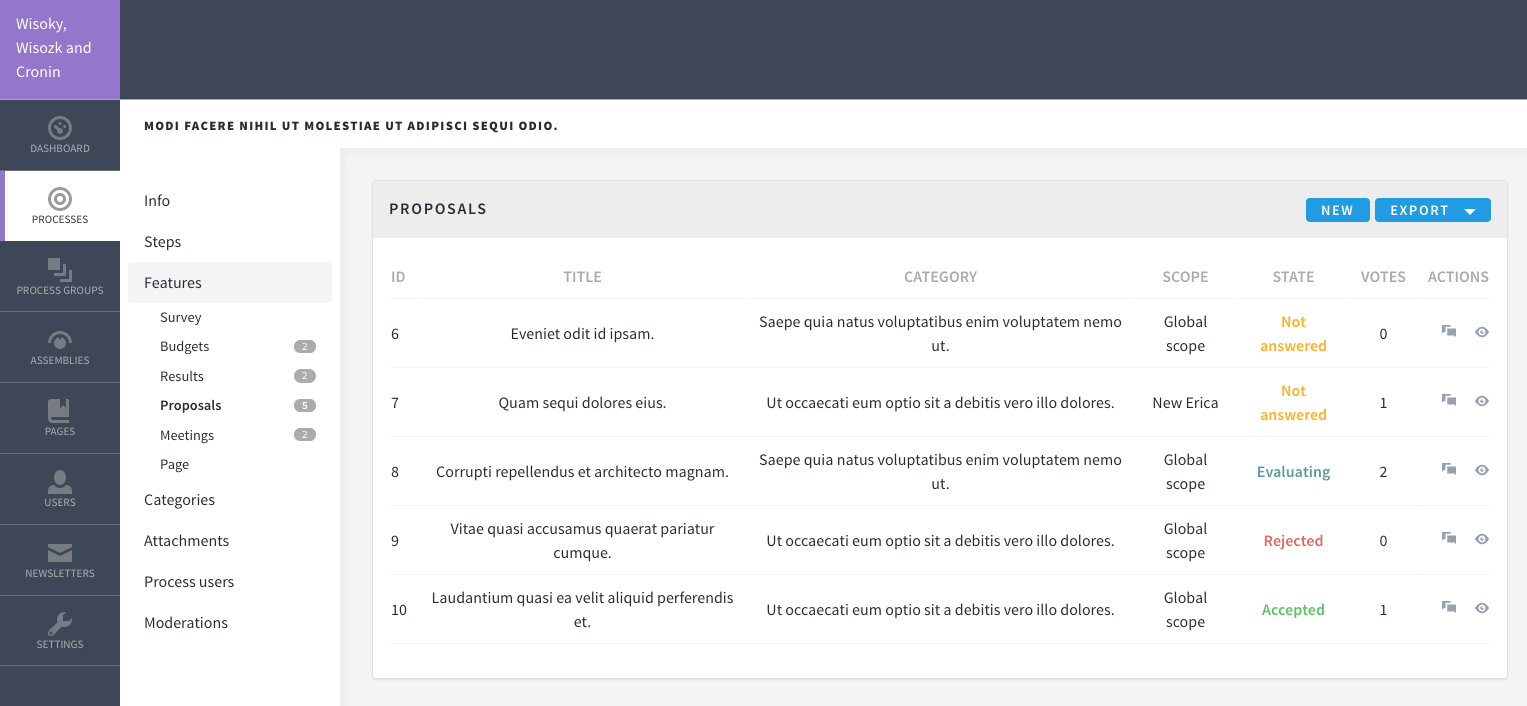Open Settings from the sidebar wrench icon
Screen dimensions: 1527x706
pyautogui.click(x=59, y=630)
